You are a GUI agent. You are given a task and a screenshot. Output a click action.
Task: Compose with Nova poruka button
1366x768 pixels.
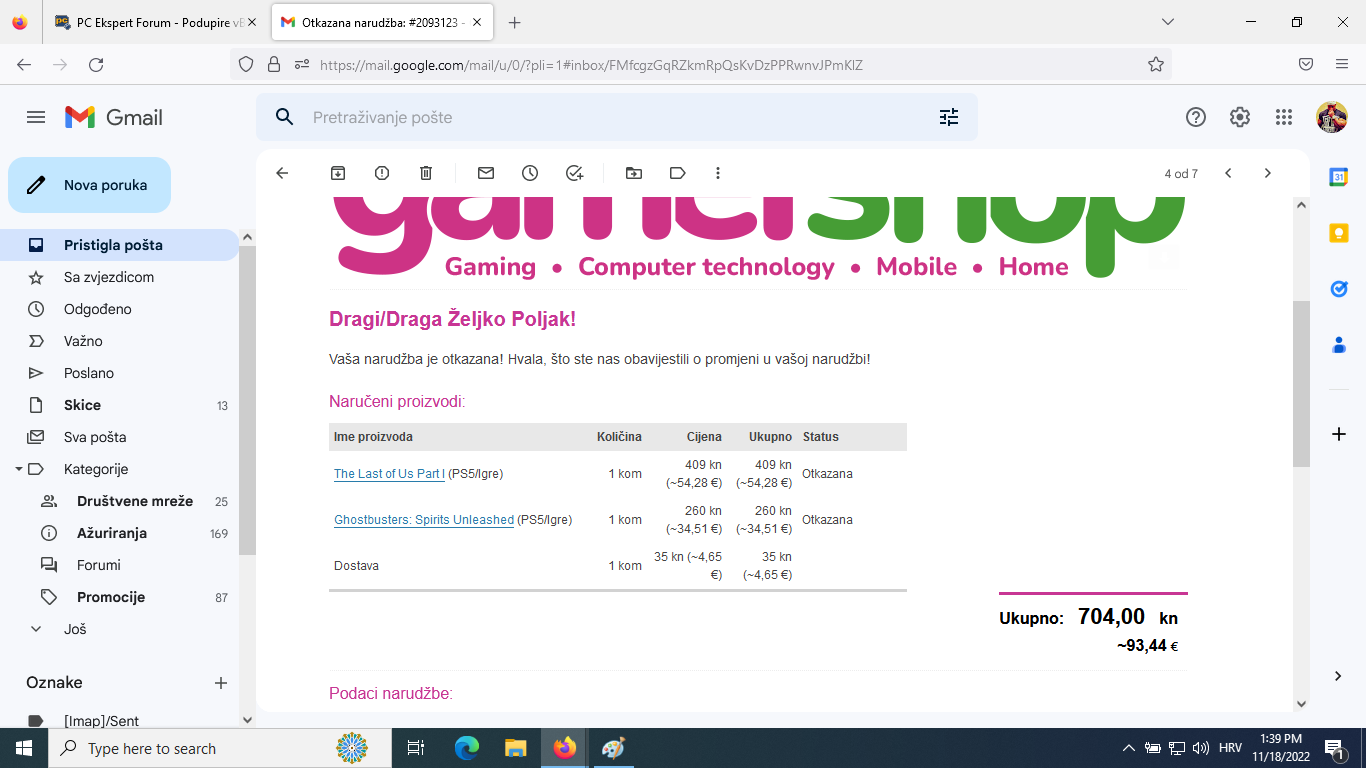pyautogui.click(x=90, y=185)
